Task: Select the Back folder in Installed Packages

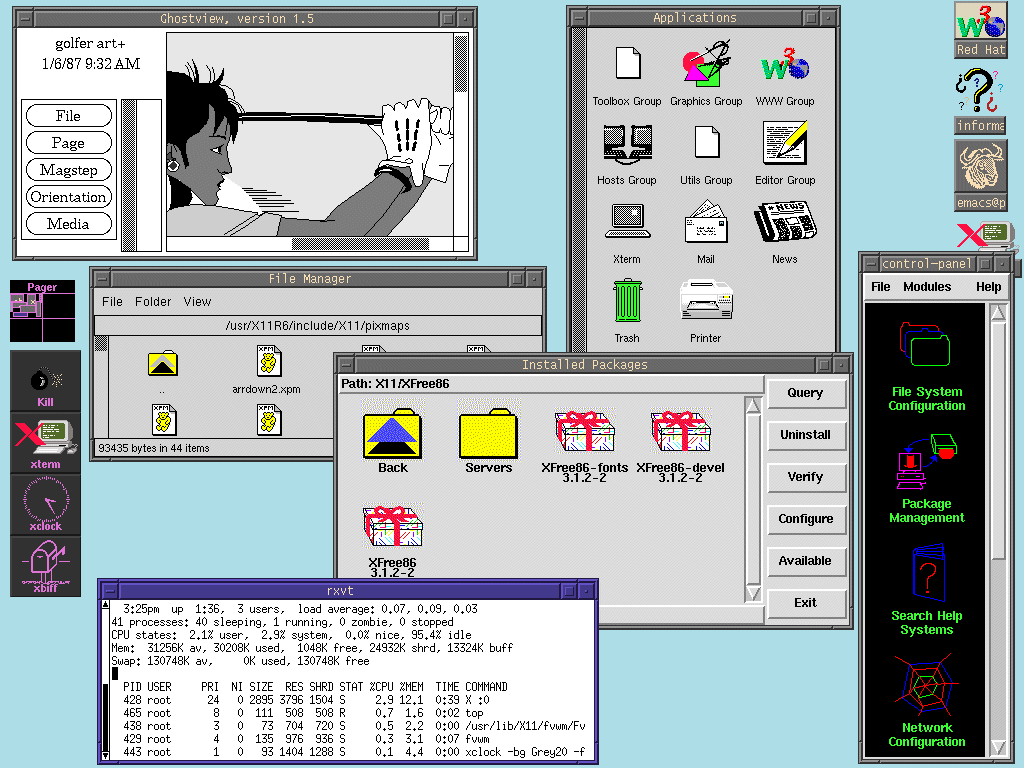Action: pyautogui.click(x=392, y=434)
